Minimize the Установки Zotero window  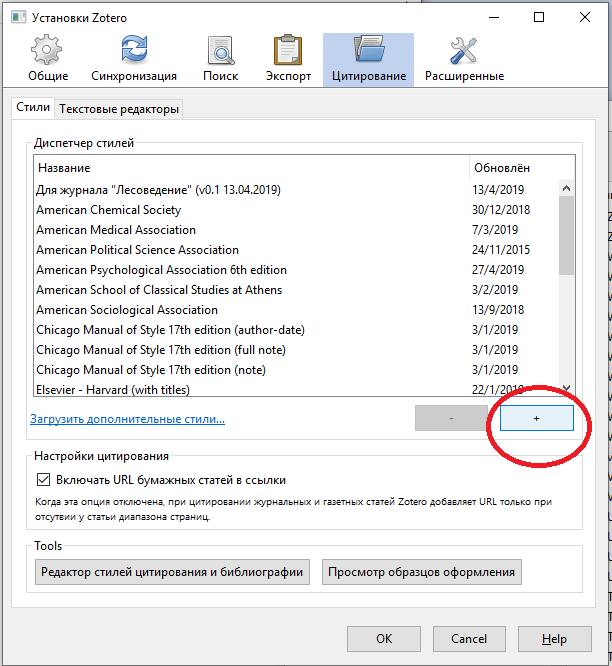pos(494,17)
